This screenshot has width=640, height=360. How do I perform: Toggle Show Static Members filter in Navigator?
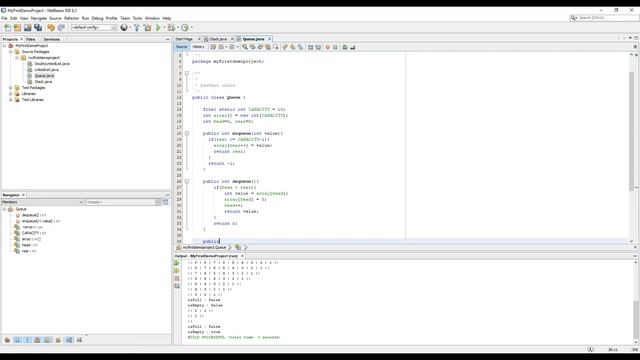coord(28,340)
